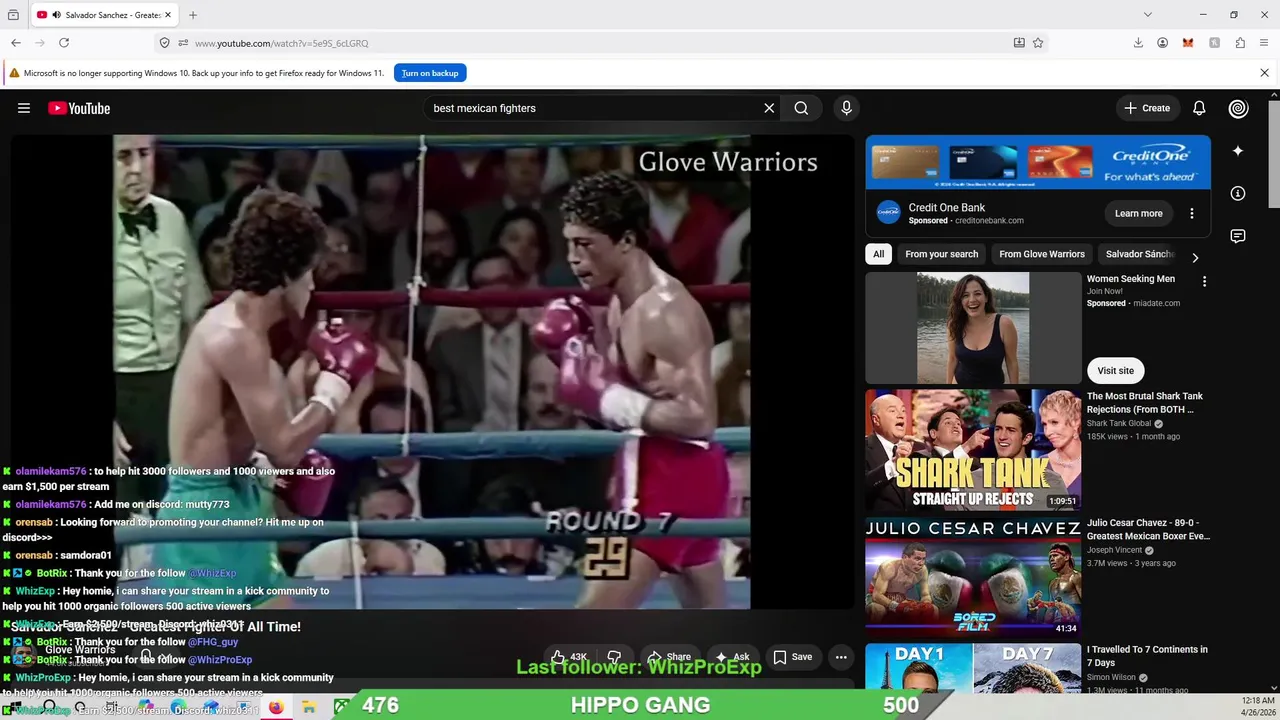Image resolution: width=1280 pixels, height=720 pixels.
Task: Switch to the Salvador Sanchez browser tab
Action: 105,15
